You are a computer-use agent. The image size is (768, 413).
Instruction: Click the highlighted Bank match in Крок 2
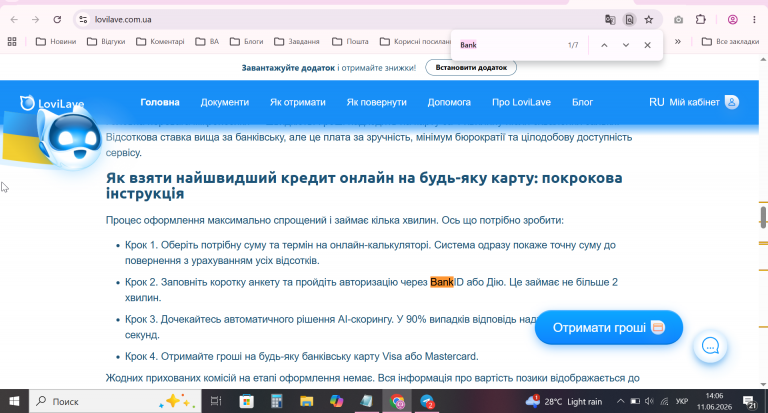pyautogui.click(x=442, y=282)
